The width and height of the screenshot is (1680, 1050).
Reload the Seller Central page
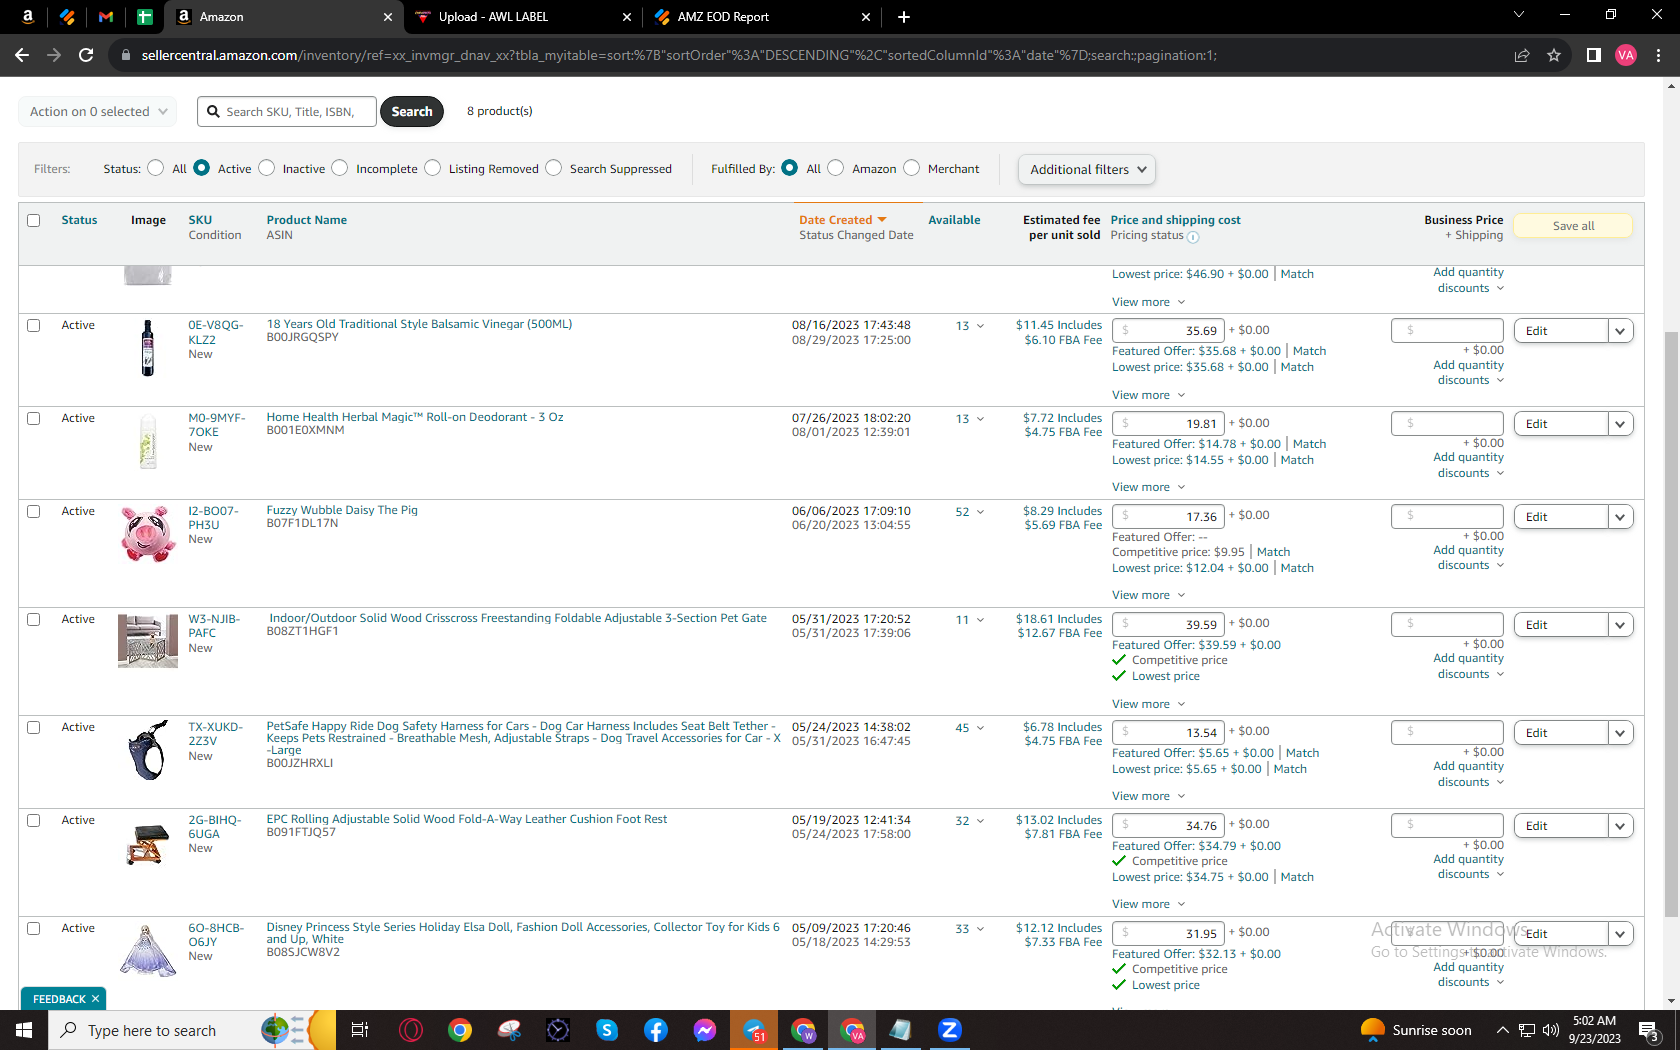point(86,55)
